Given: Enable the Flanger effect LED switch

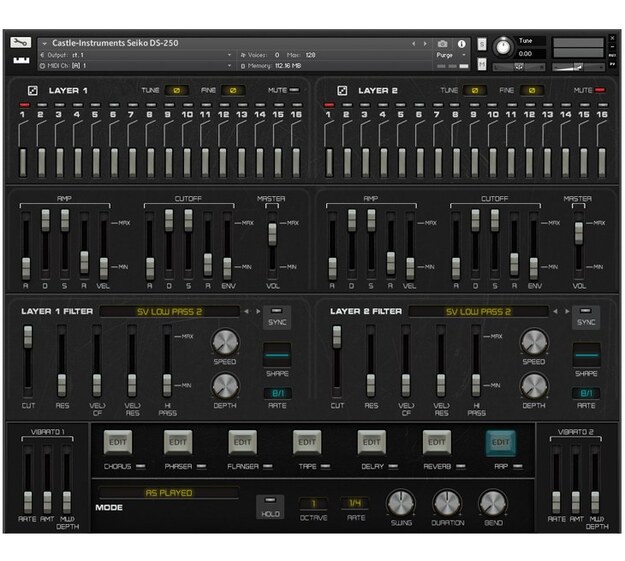Looking at the screenshot, I should 268,466.
